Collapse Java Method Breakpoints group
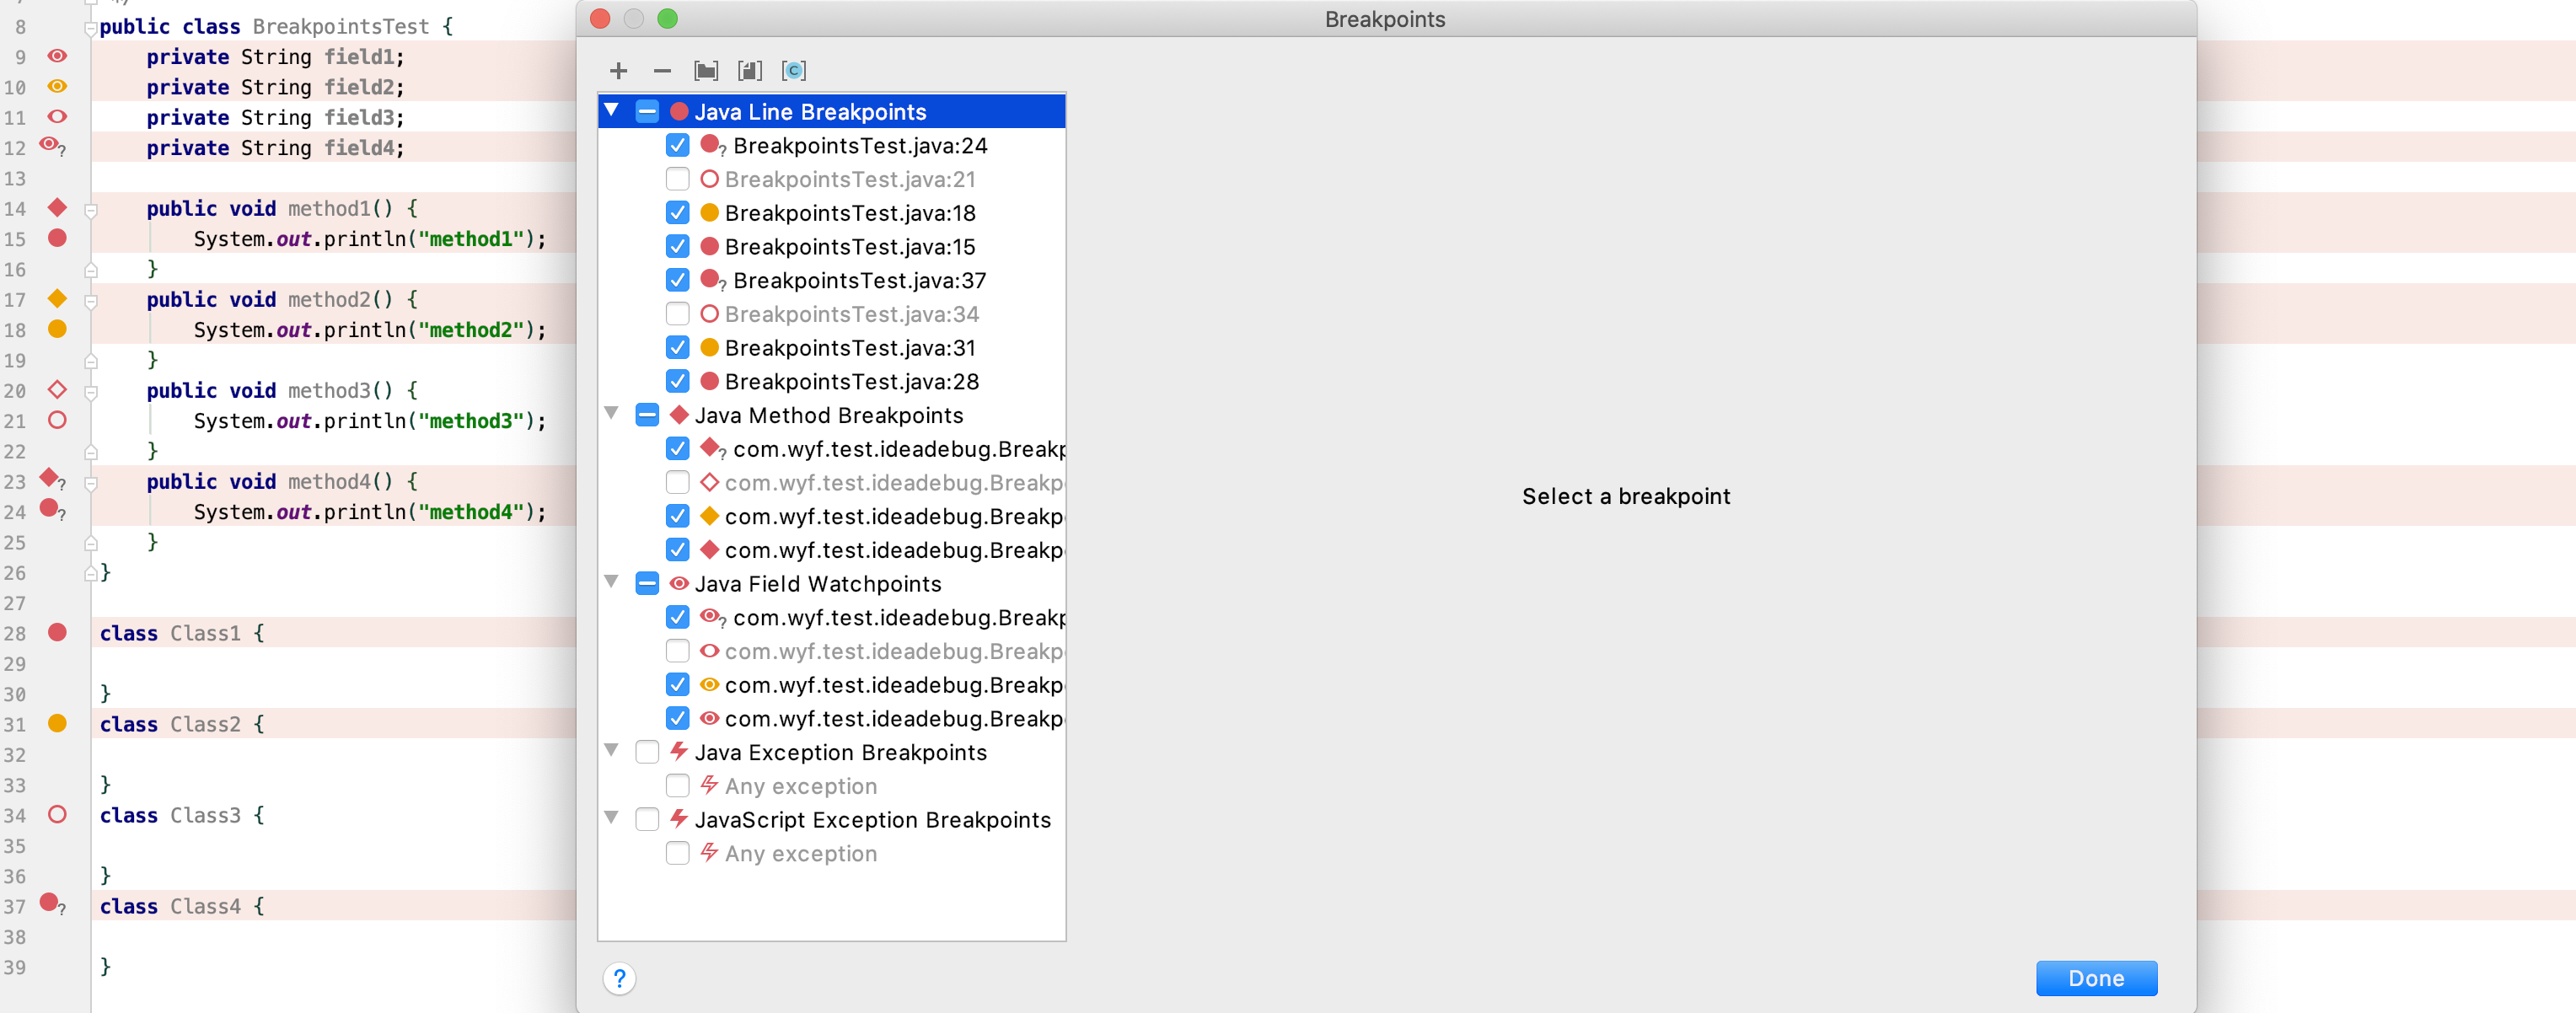This screenshot has height=1013, width=2576. [x=611, y=413]
